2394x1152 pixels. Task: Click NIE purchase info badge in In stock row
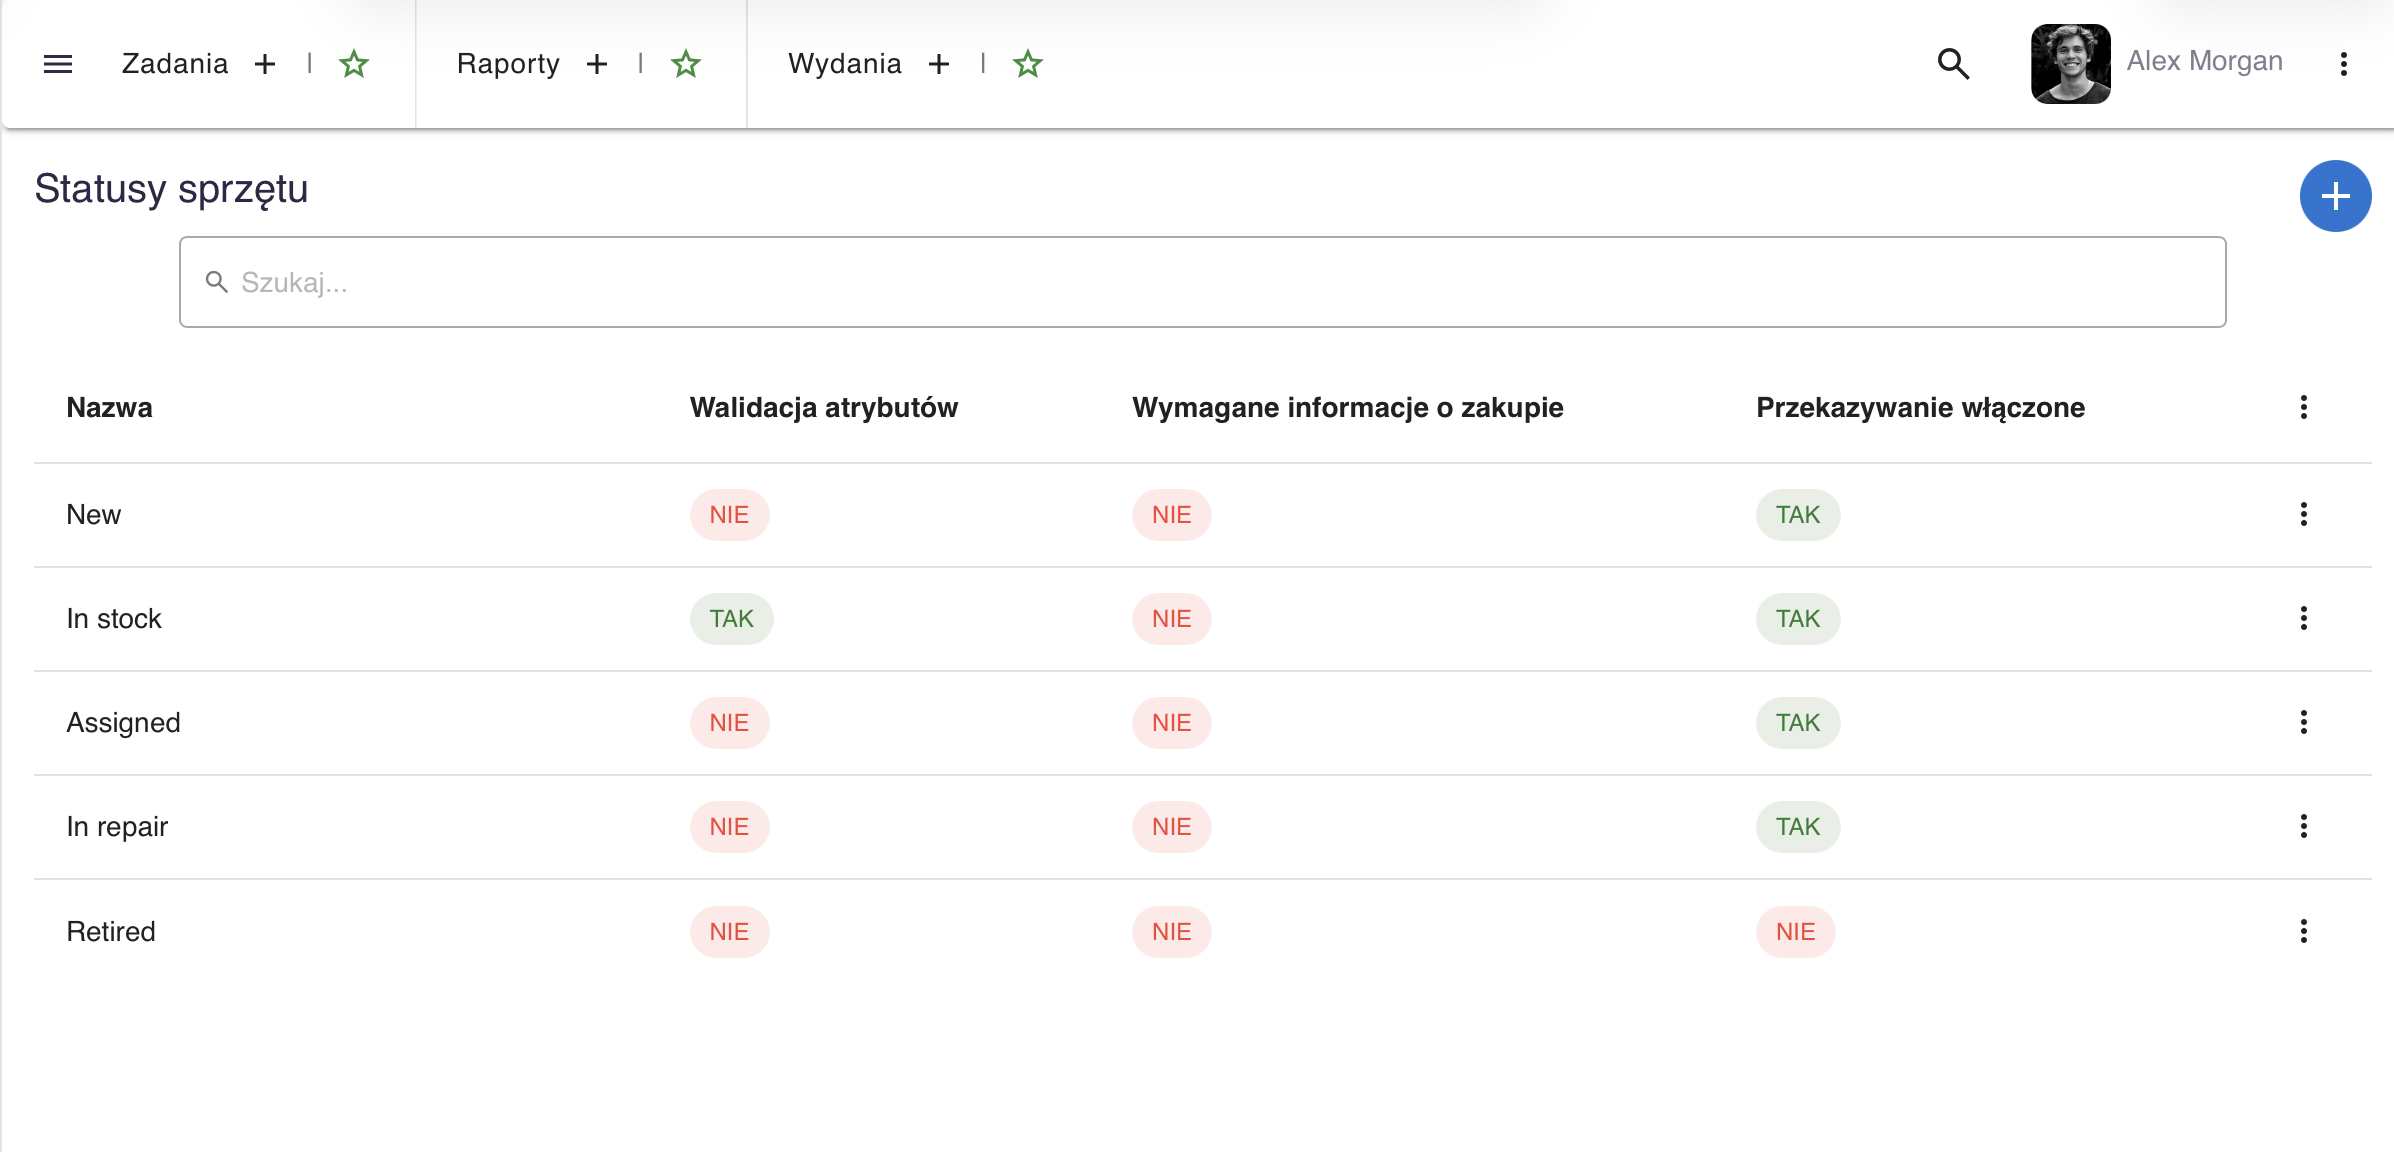(1172, 619)
